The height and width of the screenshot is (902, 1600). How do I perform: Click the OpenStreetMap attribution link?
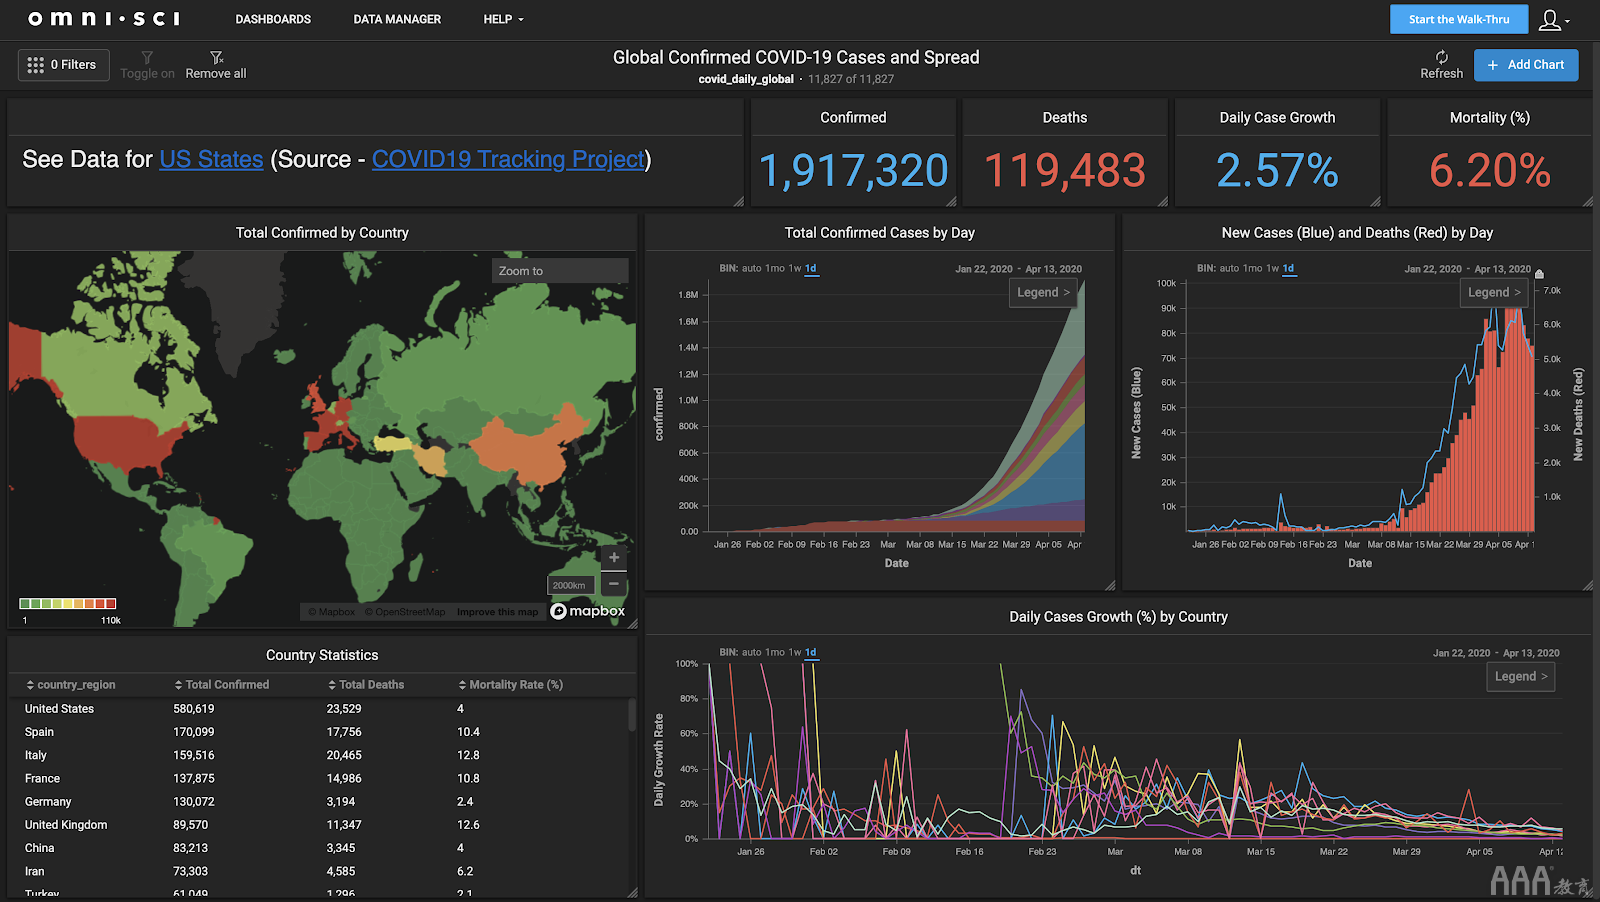coord(405,612)
